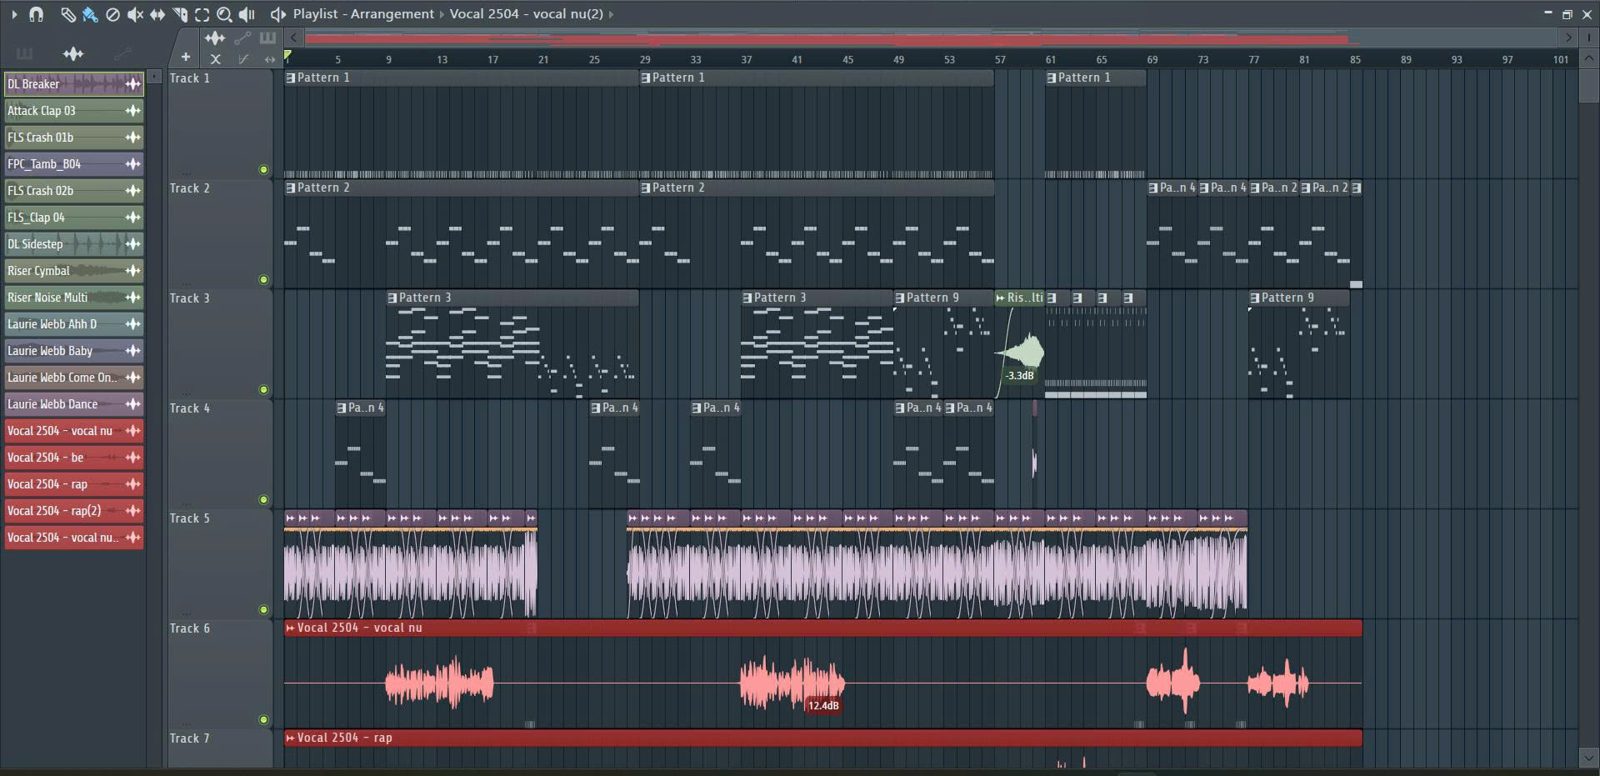Select the Mute tool

pos(135,14)
